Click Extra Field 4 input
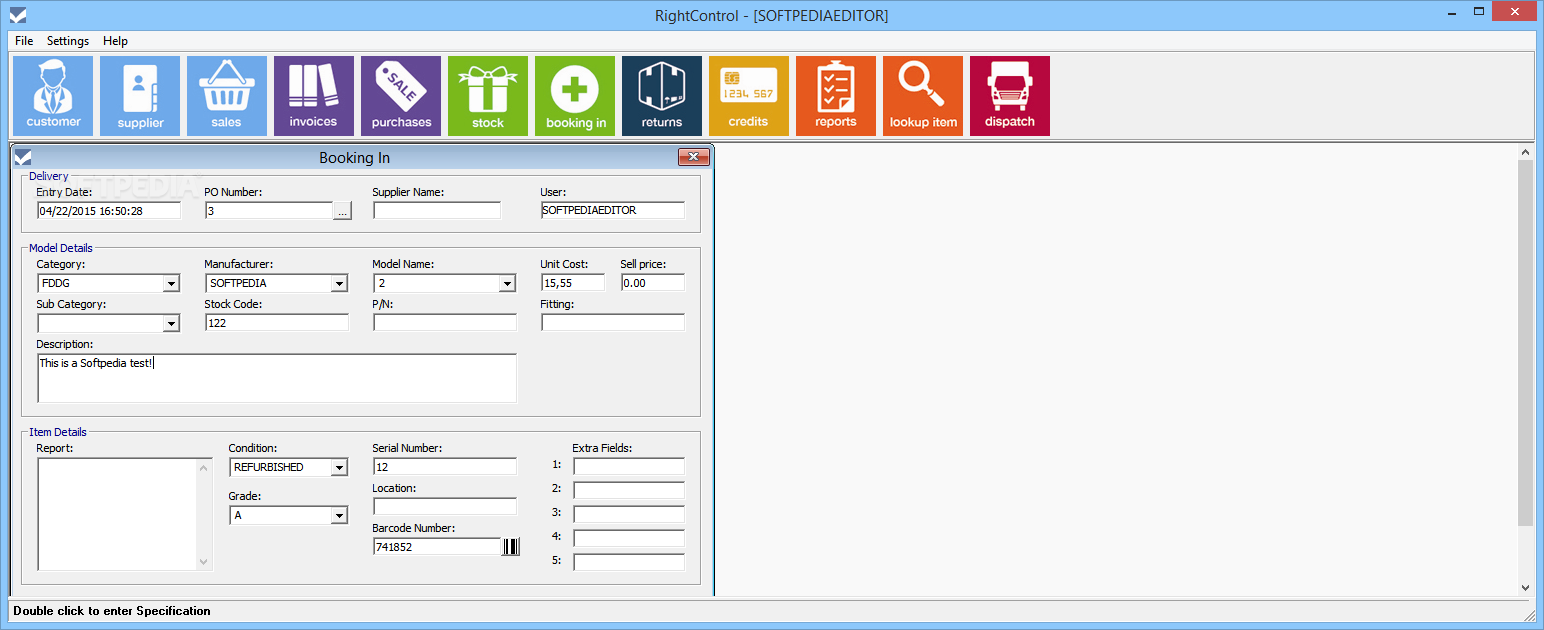 tap(629, 539)
